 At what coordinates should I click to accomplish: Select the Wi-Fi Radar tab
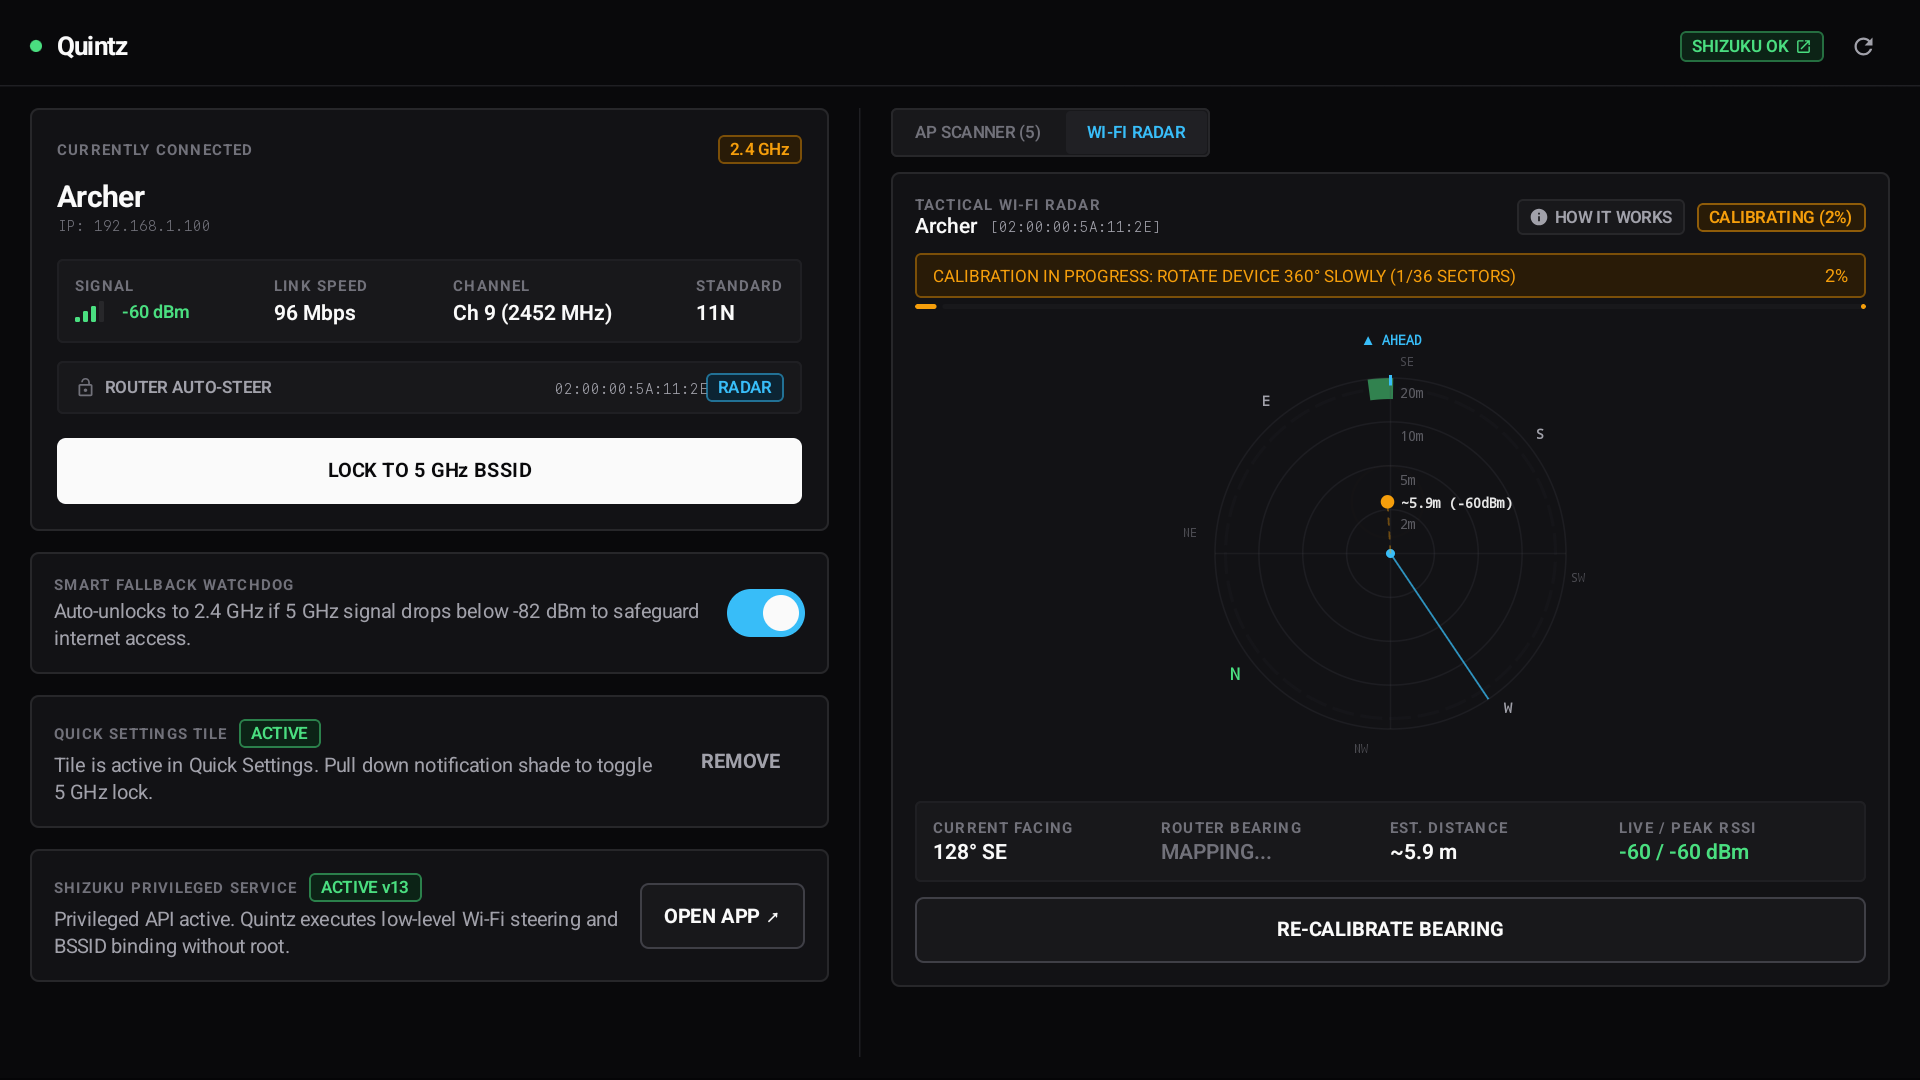(1136, 132)
